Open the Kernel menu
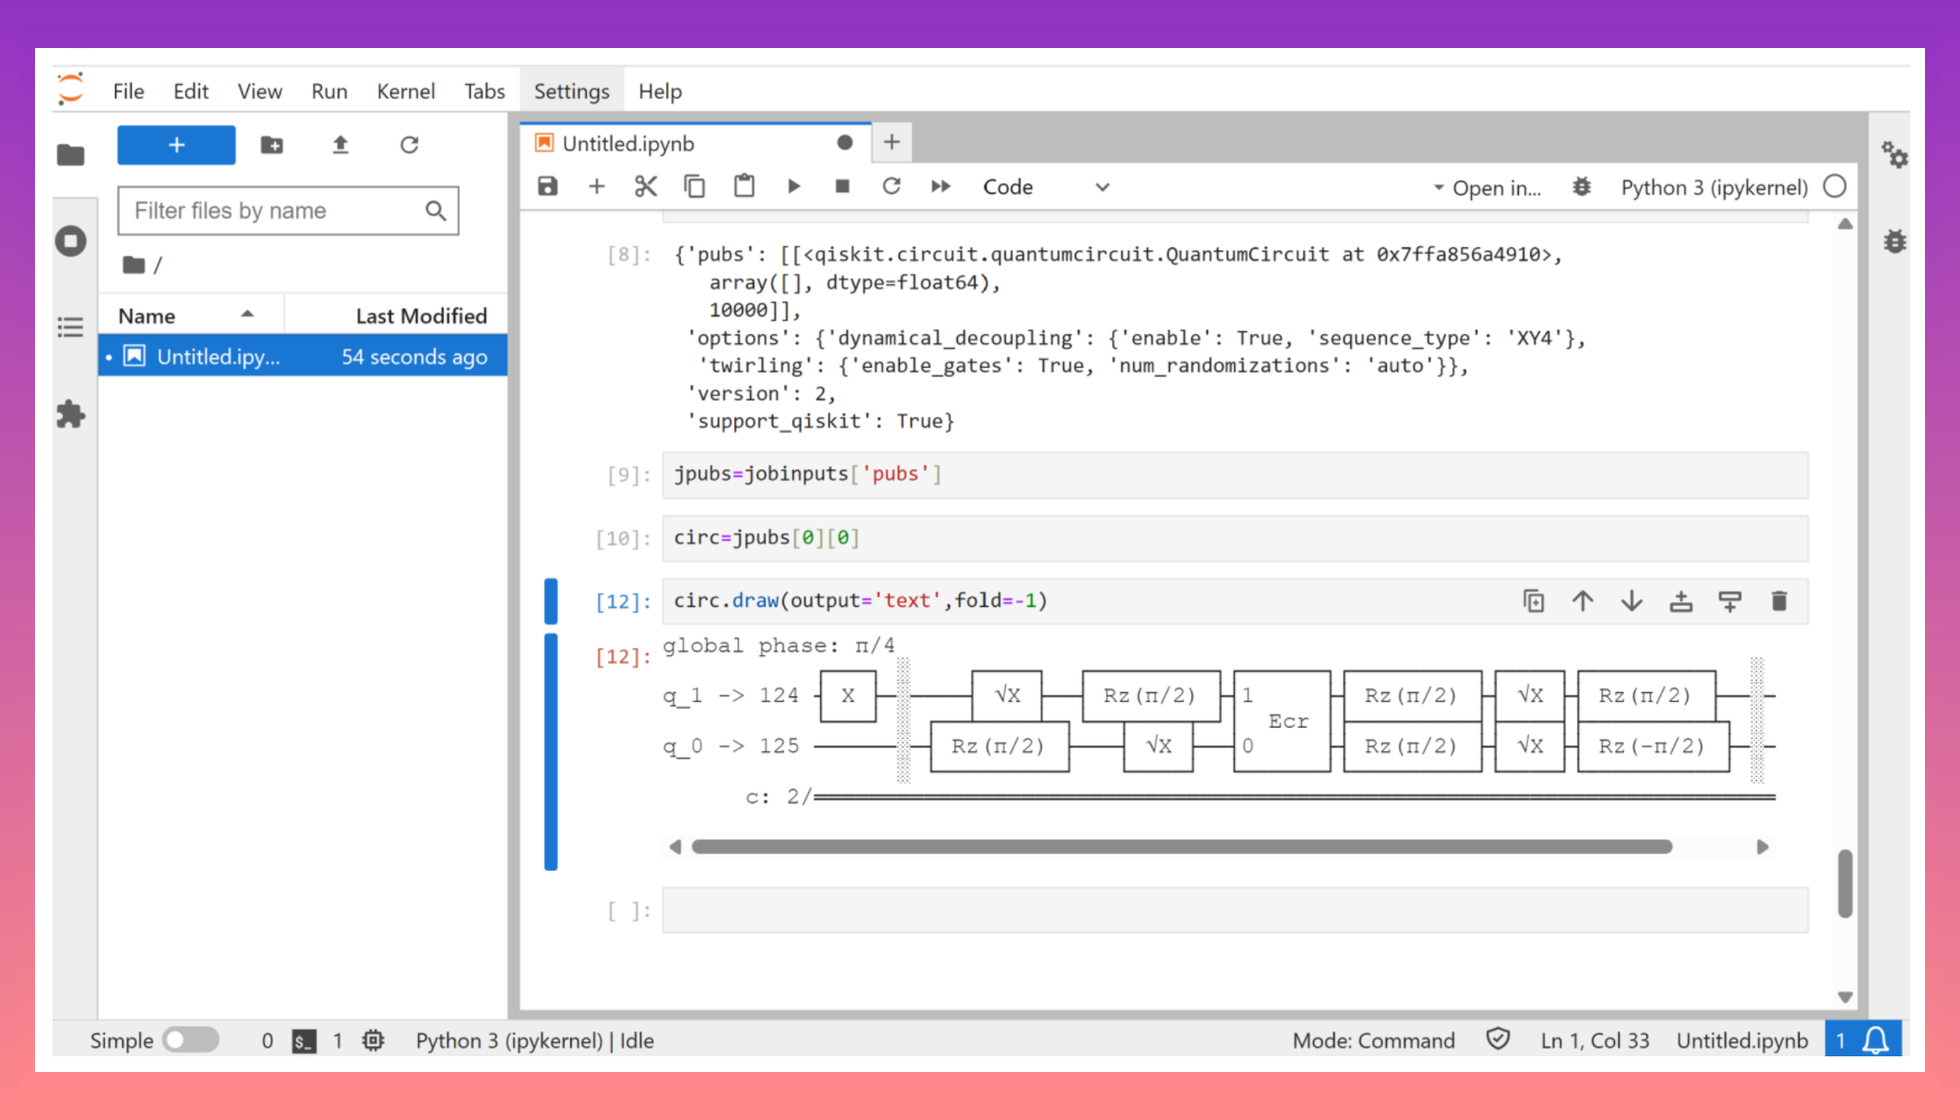The width and height of the screenshot is (1960, 1120). (405, 90)
